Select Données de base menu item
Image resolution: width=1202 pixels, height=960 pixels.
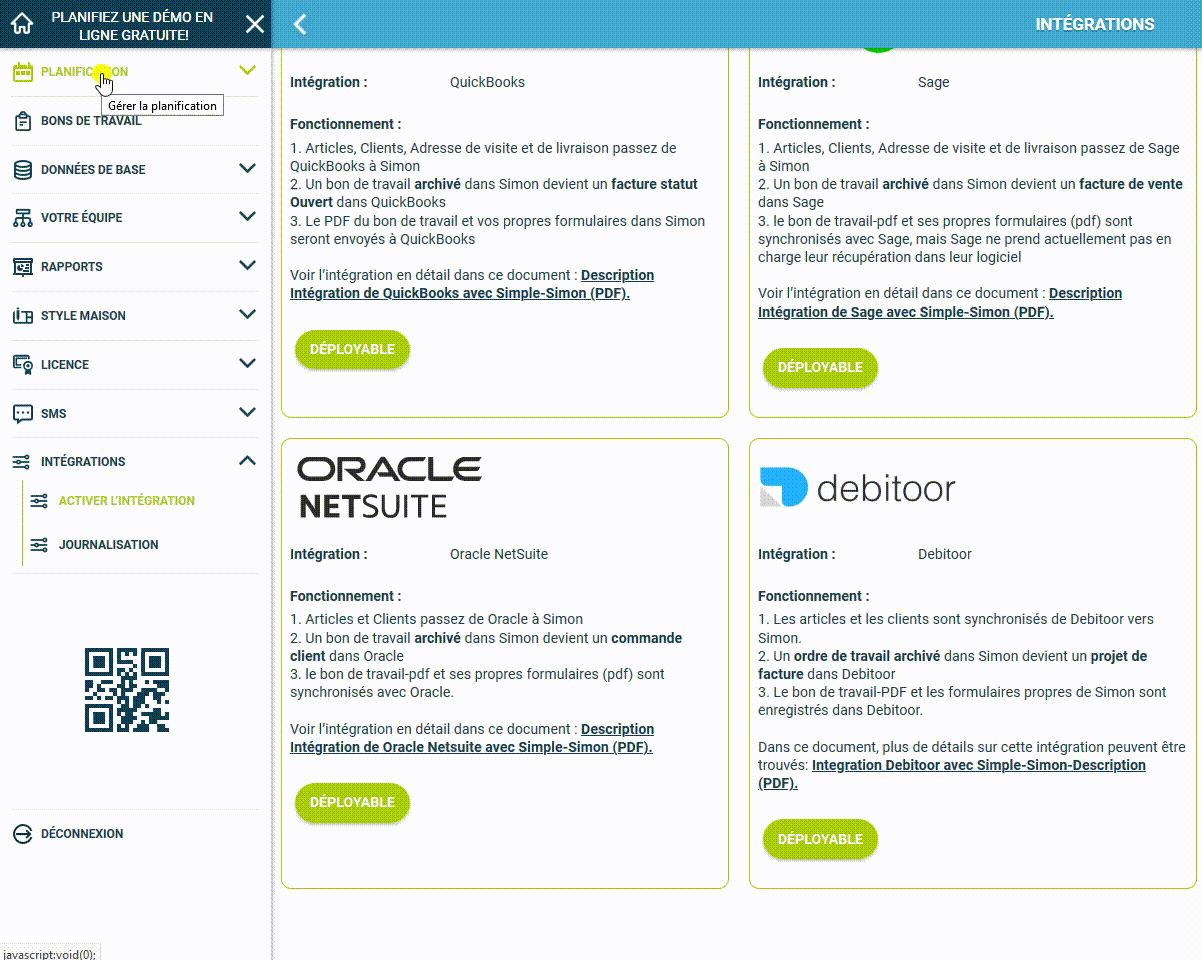93,170
